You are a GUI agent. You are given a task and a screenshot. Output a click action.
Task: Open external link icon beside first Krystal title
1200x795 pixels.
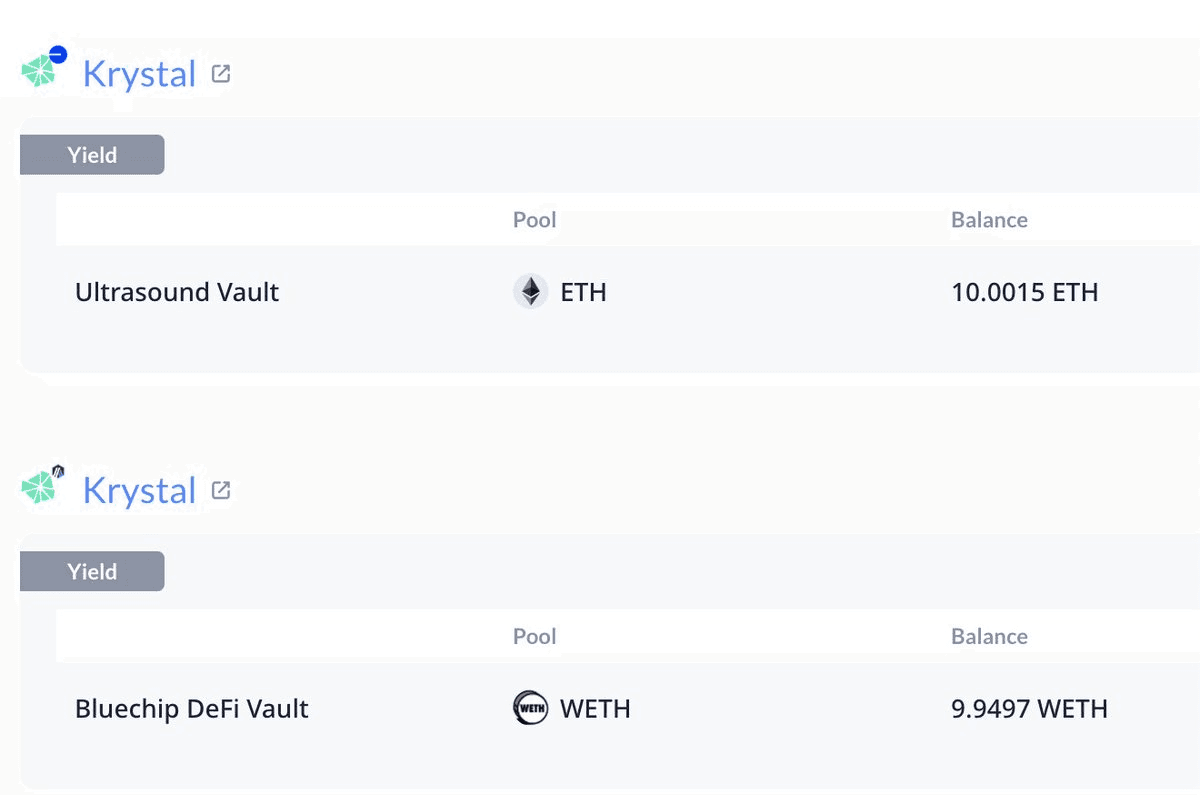221,73
